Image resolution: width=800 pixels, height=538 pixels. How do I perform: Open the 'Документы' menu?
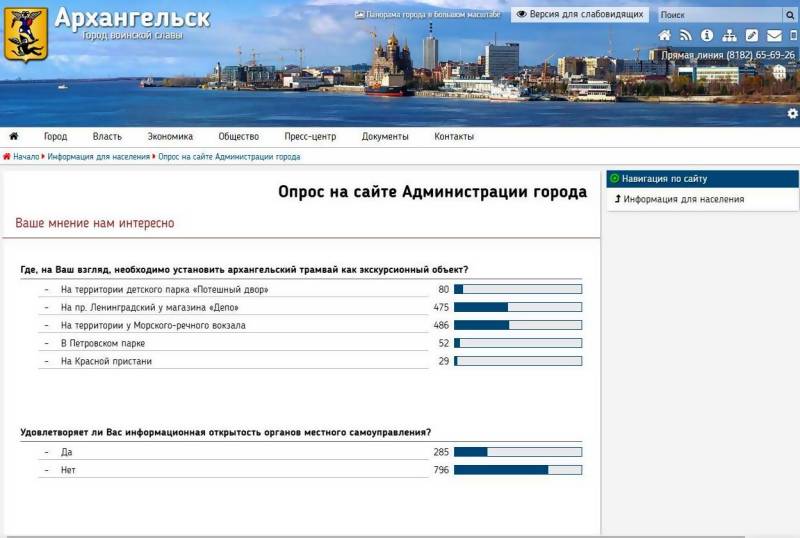pos(385,137)
